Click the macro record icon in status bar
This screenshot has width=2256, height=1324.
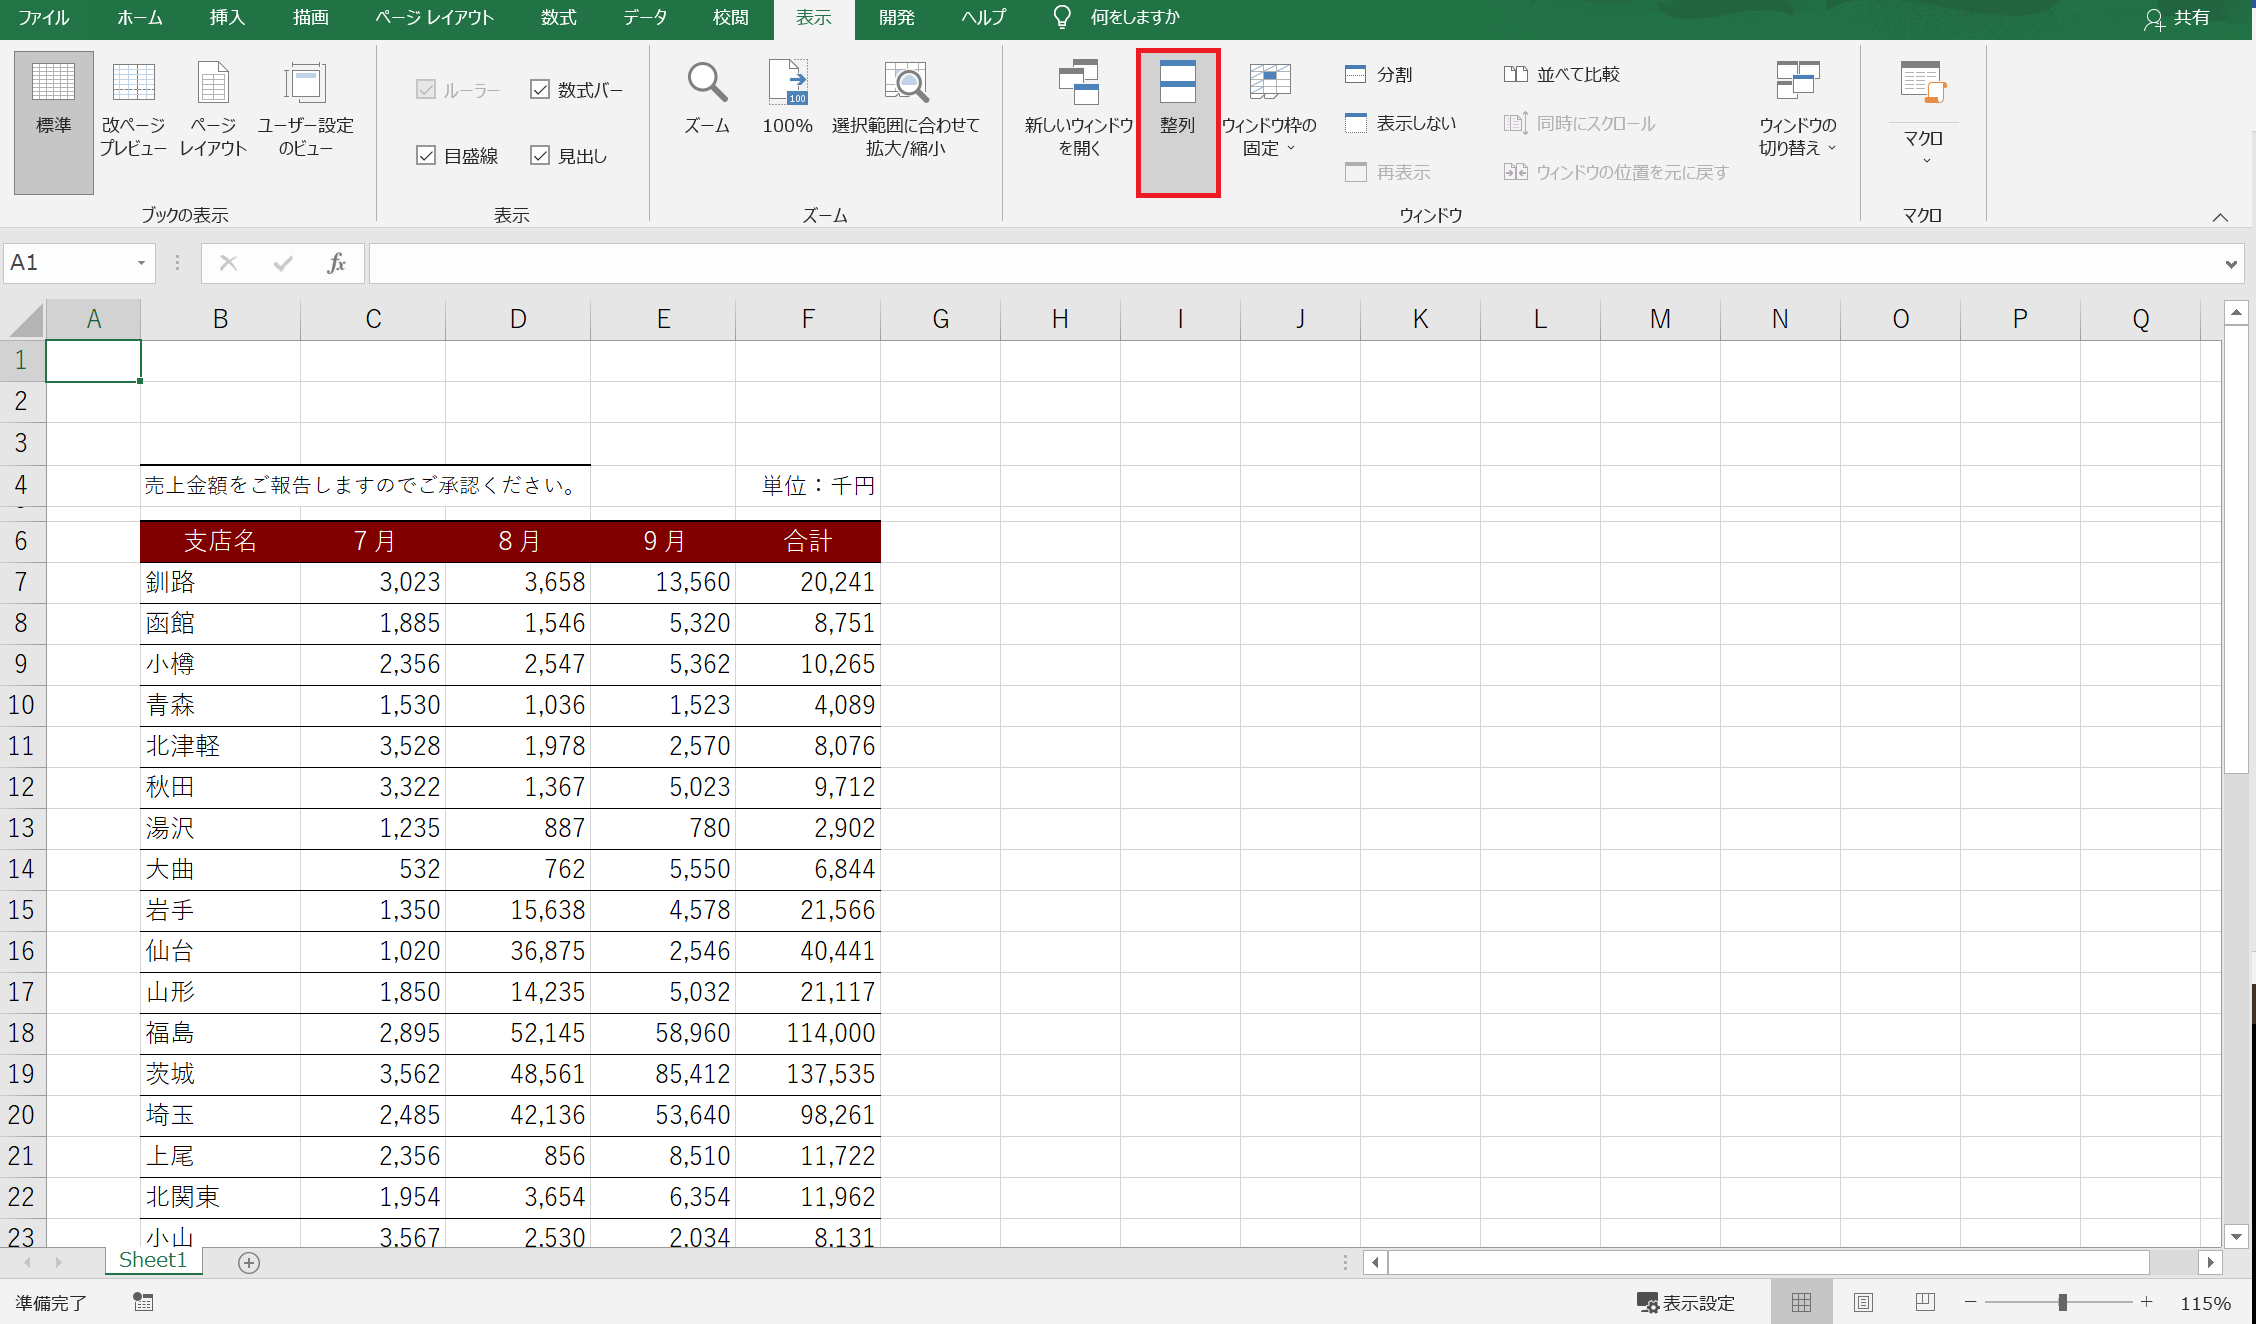pos(143,1302)
